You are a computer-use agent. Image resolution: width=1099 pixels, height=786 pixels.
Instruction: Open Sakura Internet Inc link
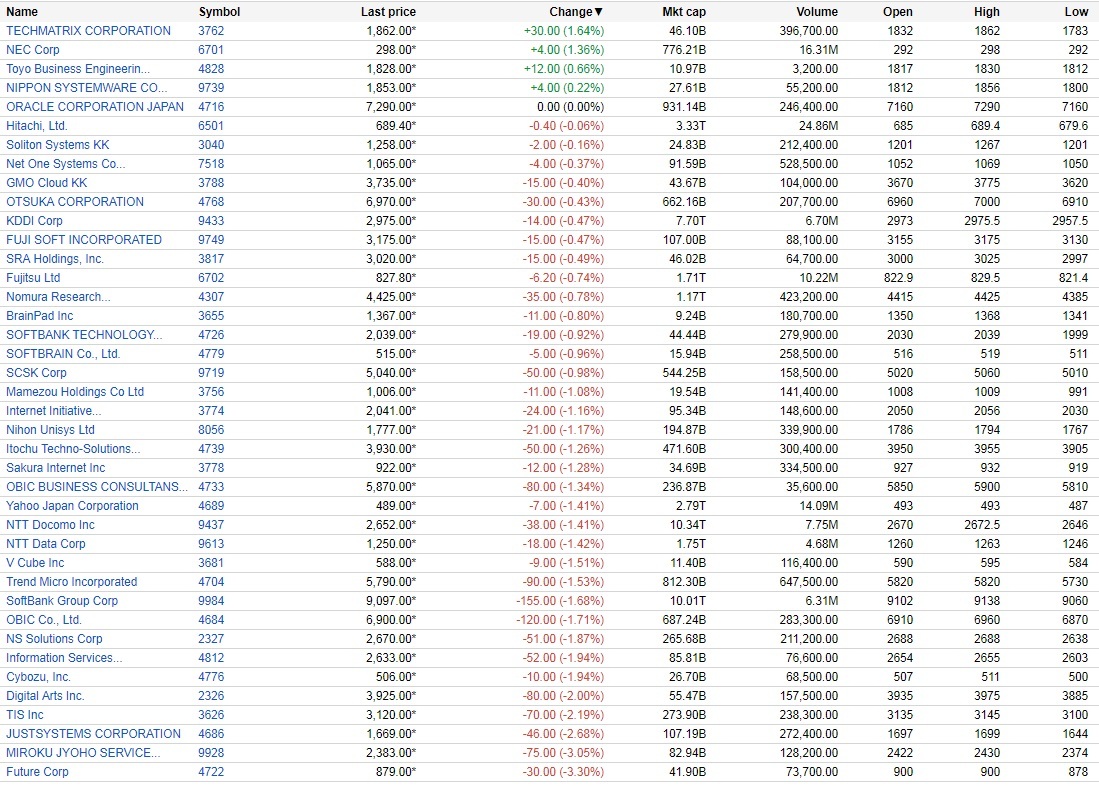pos(55,467)
